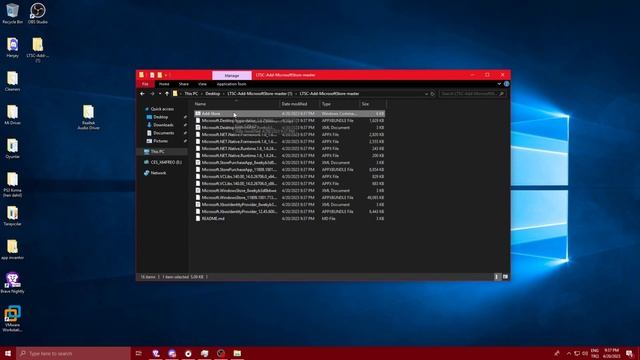Click the taskbar 'Type here to search' box
This screenshot has height=360, width=640.
pyautogui.click(x=73, y=353)
